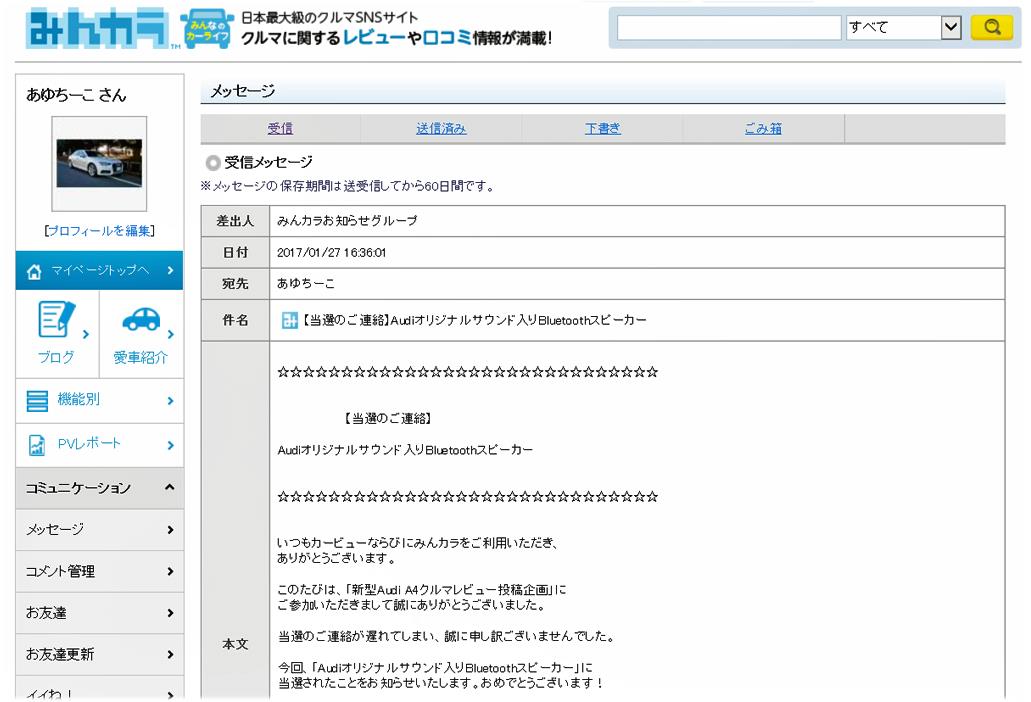Click the みんなのカーライフ car badge icon
1031x702 pixels.
[x=207, y=30]
